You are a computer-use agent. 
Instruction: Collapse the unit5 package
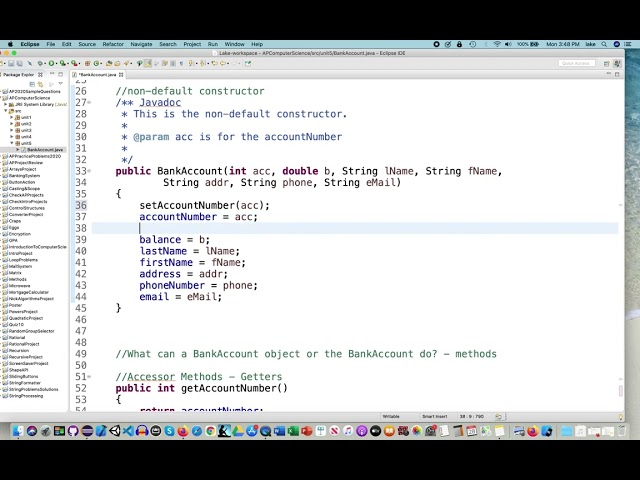point(12,143)
